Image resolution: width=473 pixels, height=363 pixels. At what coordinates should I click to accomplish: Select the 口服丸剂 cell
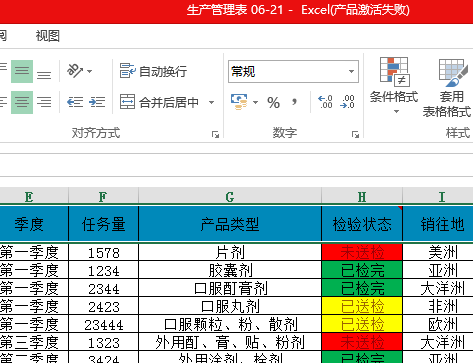(x=230, y=306)
